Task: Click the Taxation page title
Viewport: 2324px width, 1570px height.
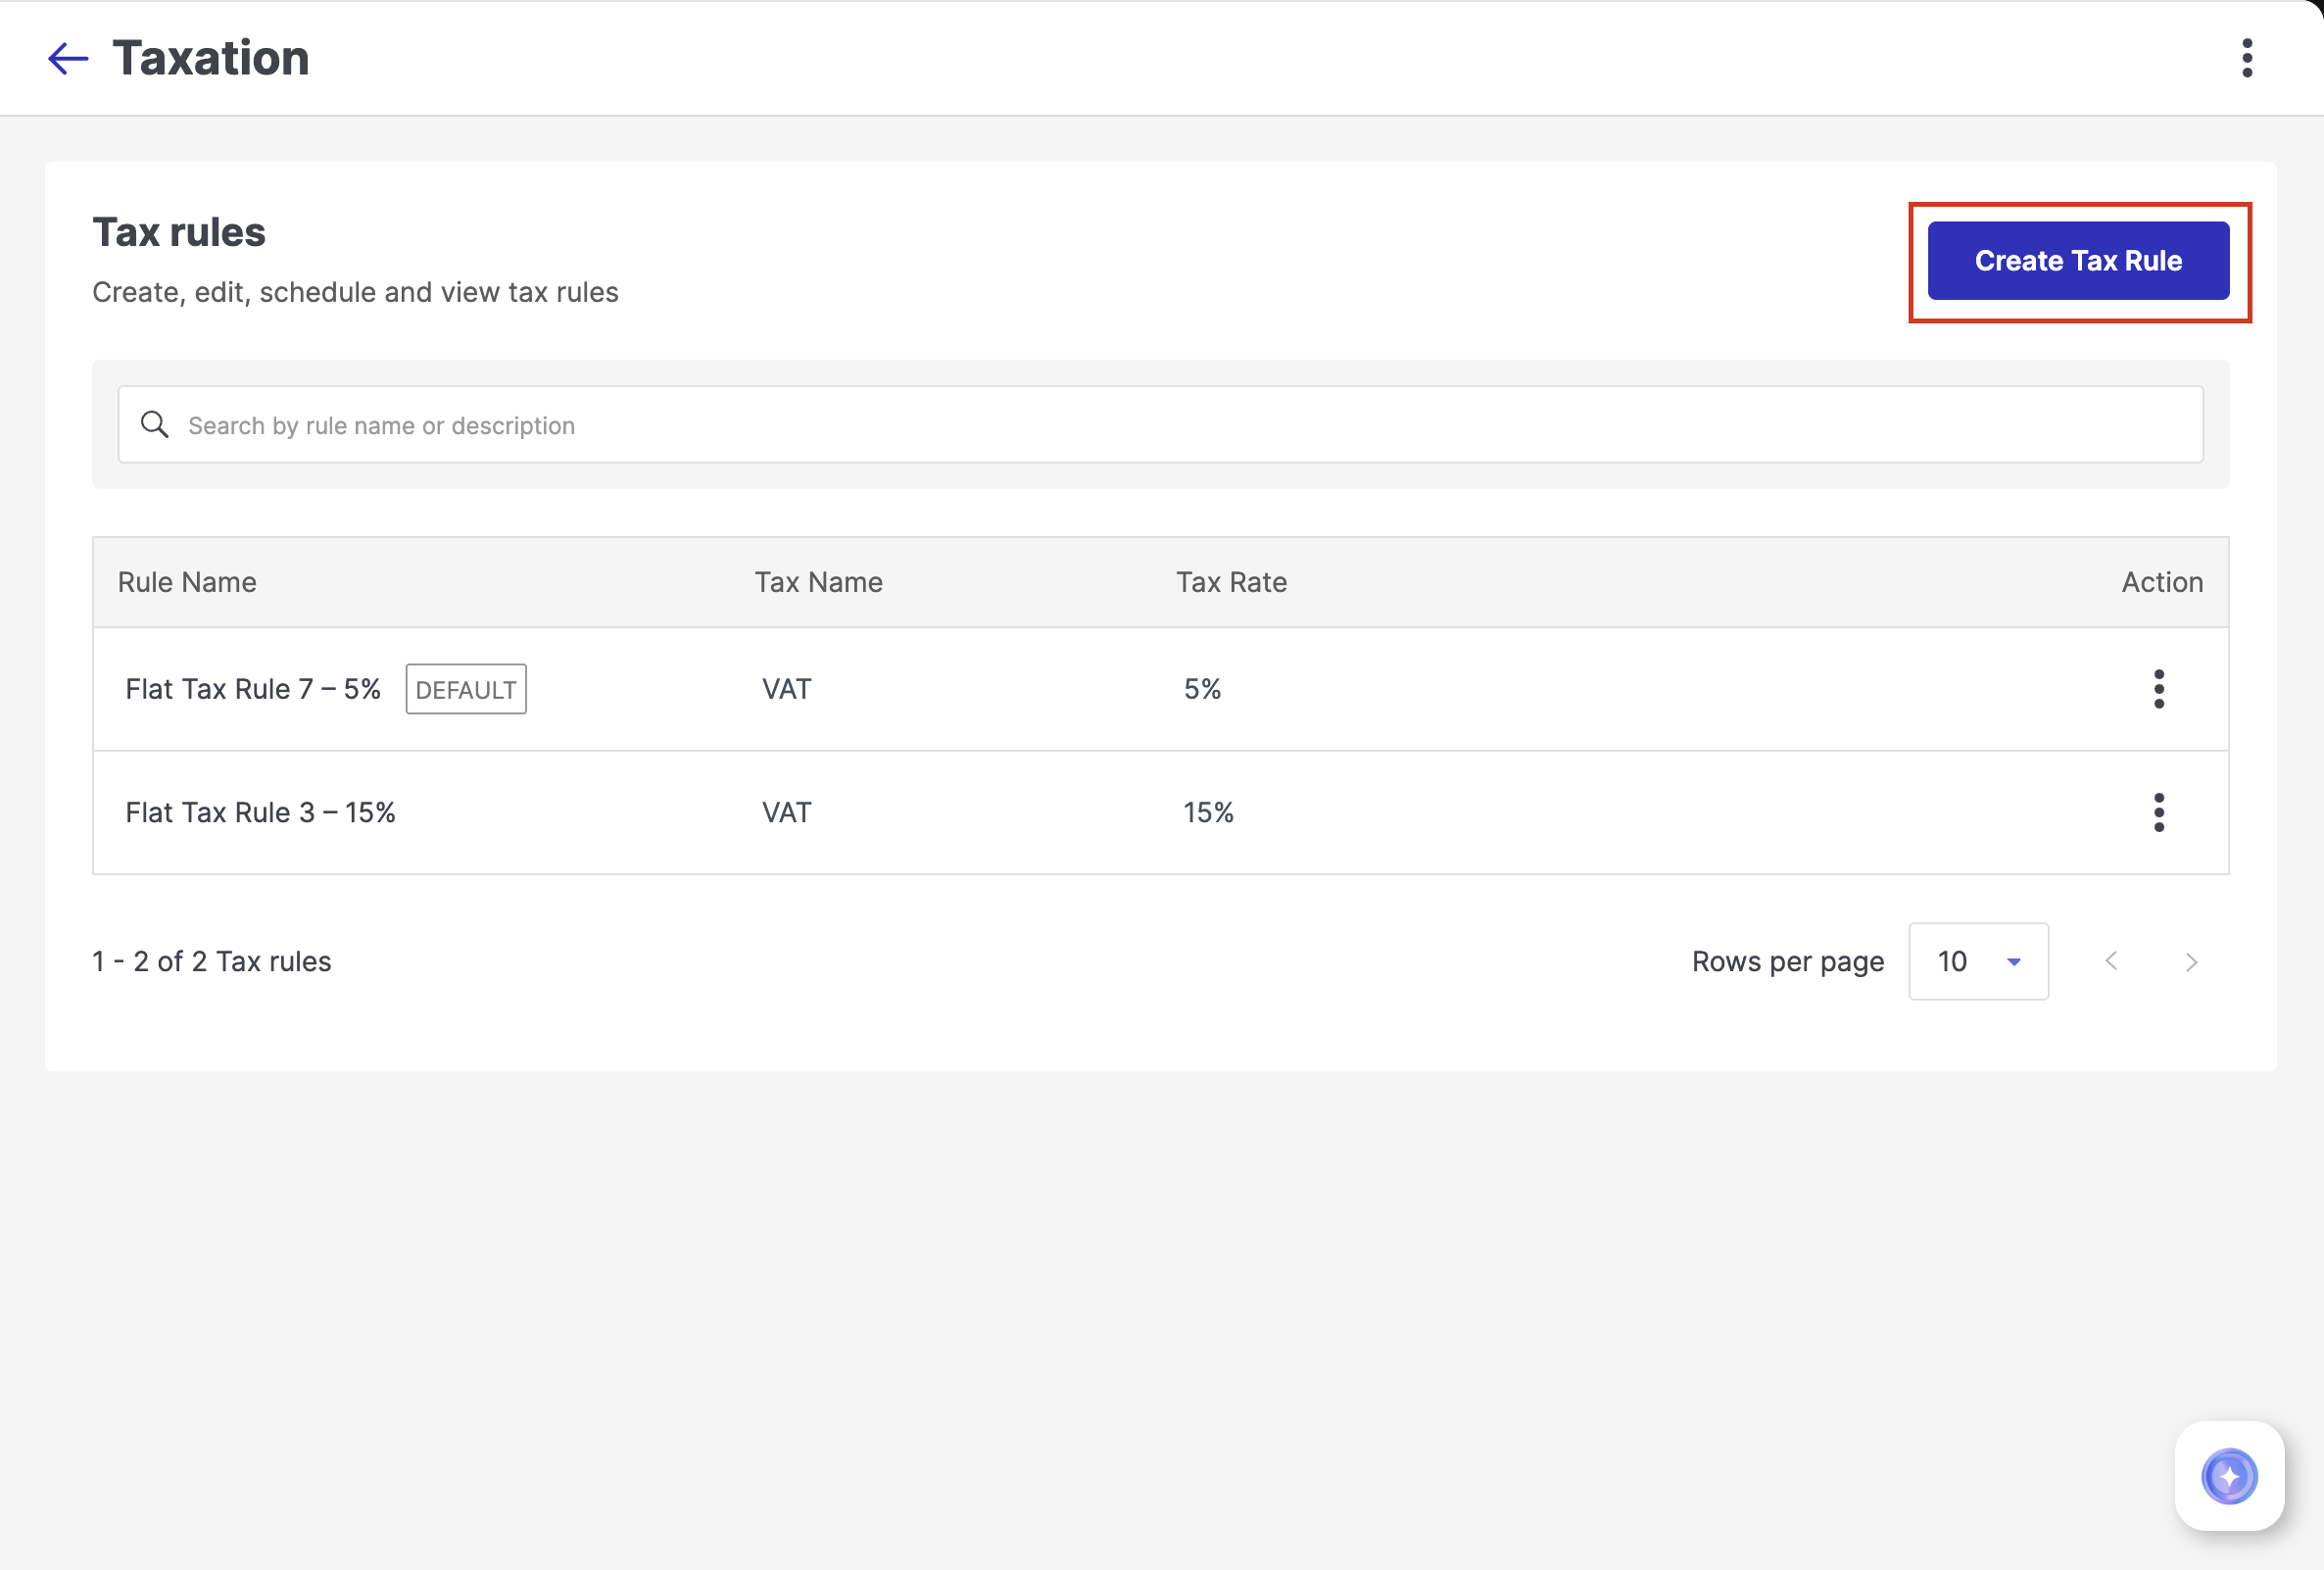Action: (211, 58)
